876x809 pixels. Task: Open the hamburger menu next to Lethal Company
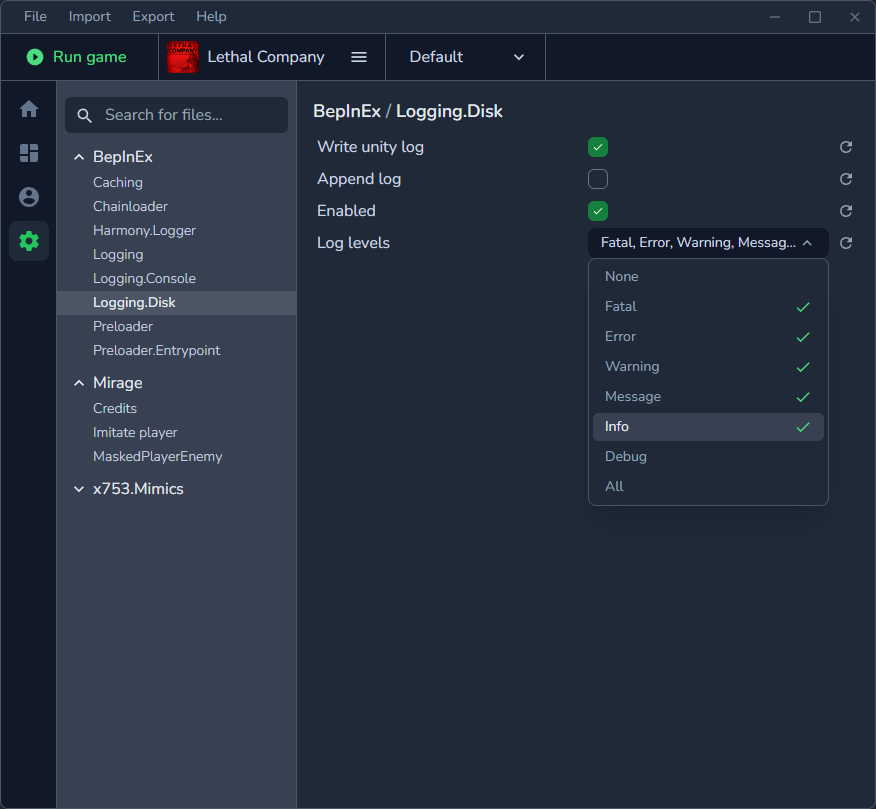(359, 57)
